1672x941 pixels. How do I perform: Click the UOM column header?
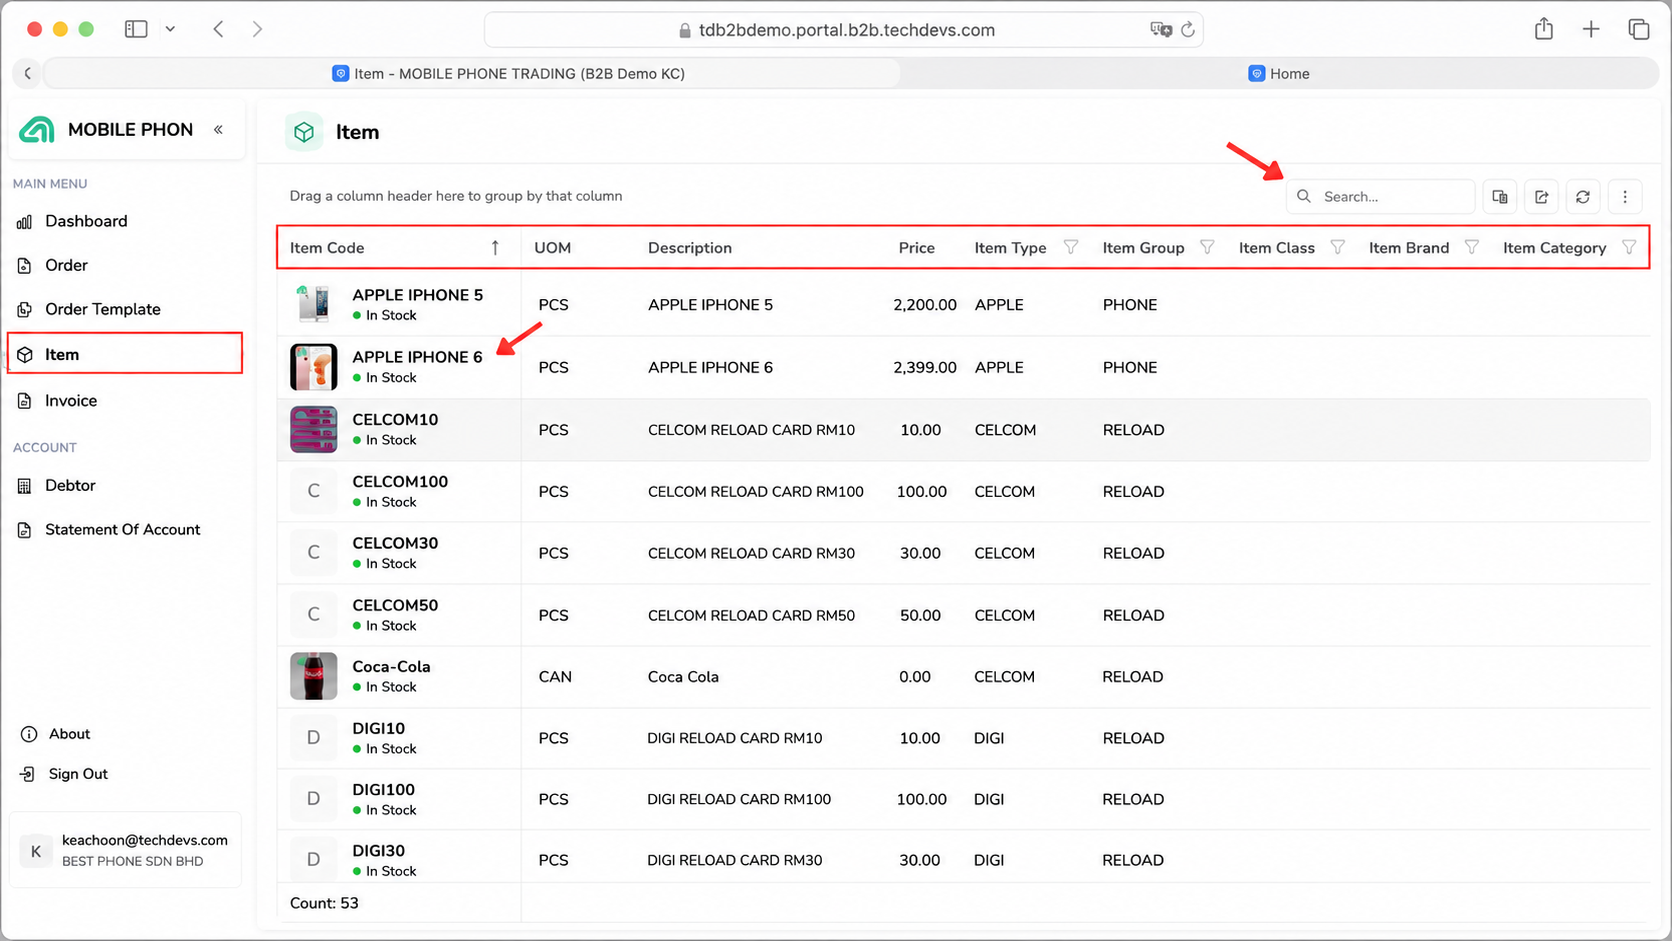pyautogui.click(x=553, y=248)
